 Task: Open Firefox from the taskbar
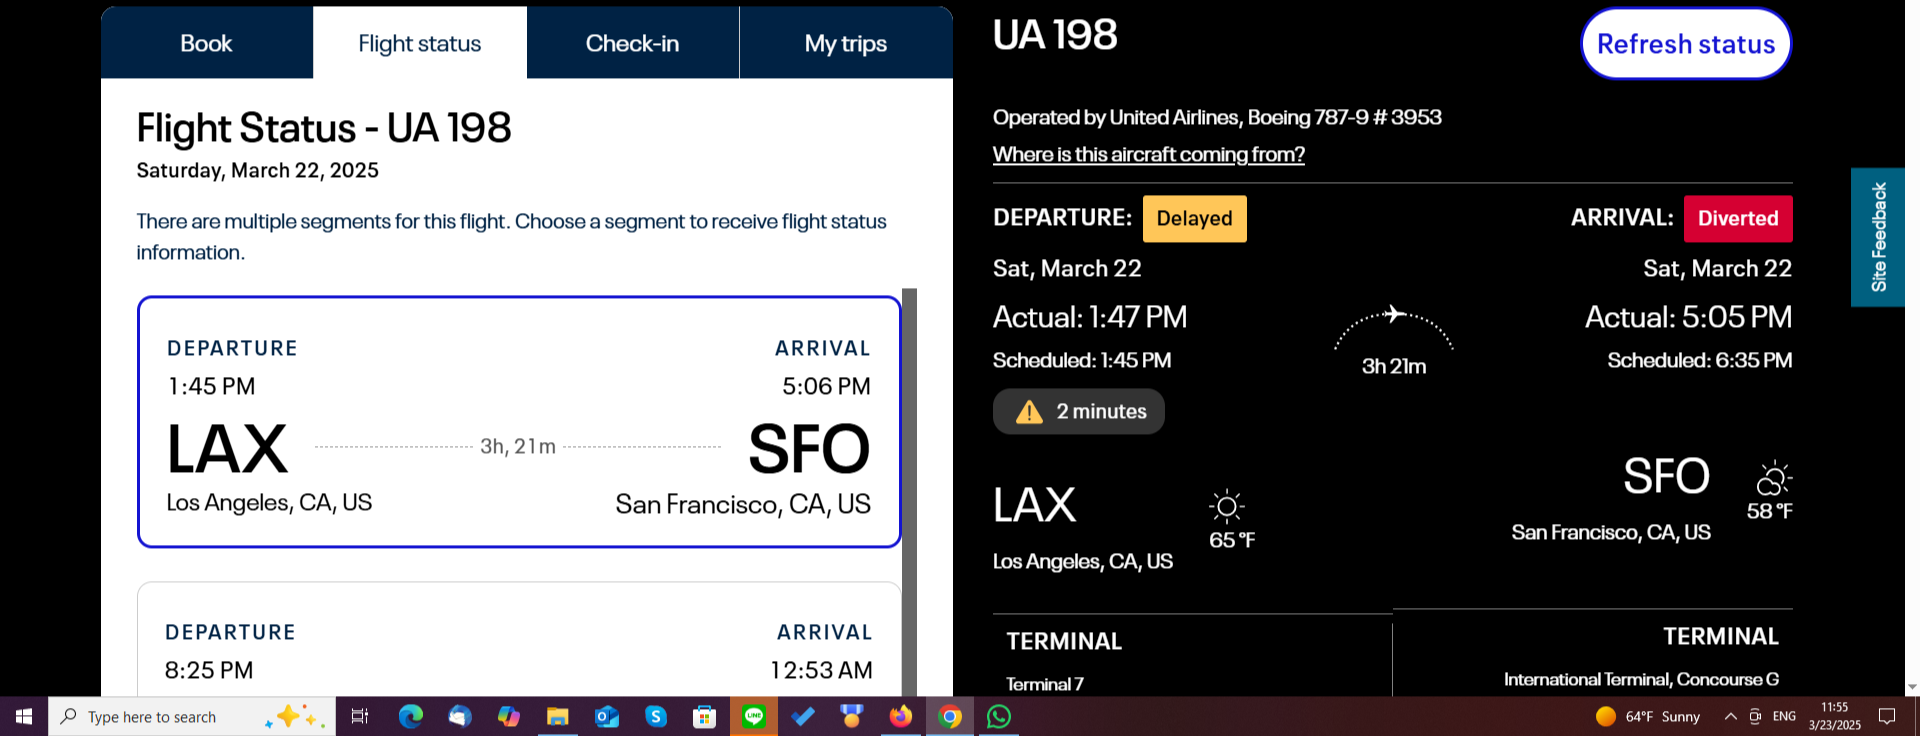pos(901,716)
